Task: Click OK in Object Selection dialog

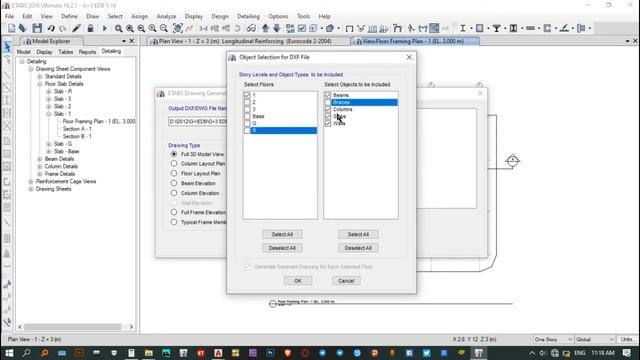Action: click(x=298, y=281)
